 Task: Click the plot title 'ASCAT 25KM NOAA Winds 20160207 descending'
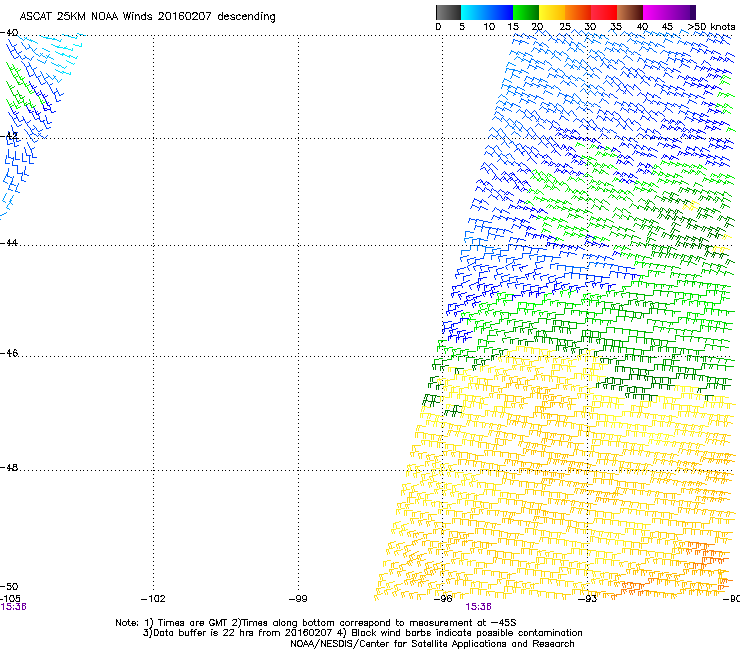tap(147, 17)
